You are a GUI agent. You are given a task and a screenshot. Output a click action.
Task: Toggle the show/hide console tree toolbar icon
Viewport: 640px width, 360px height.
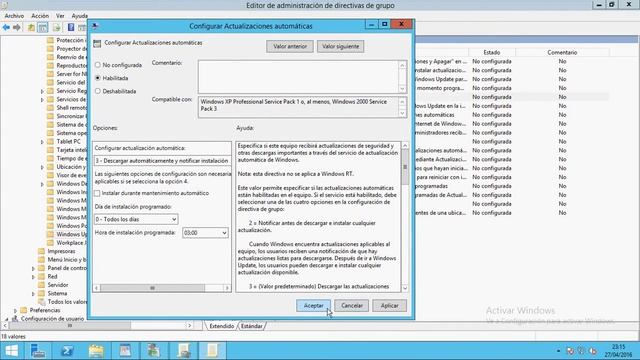click(42, 27)
